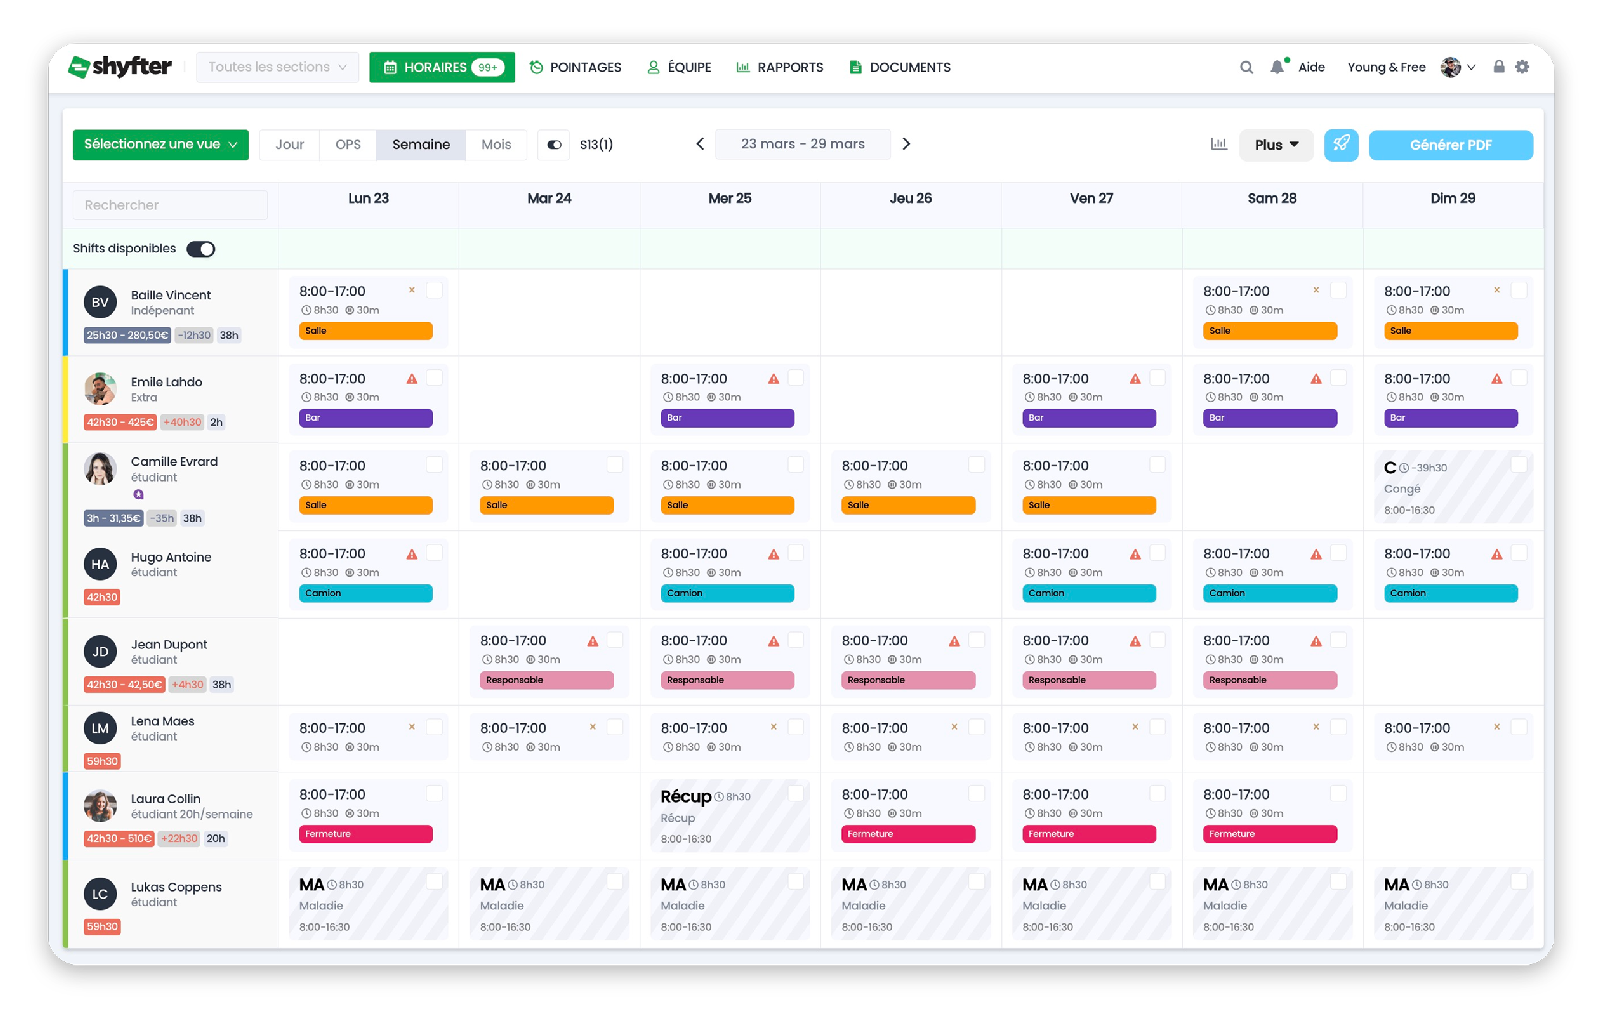Open the search magnifier in the top bar
1600x1011 pixels.
pyautogui.click(x=1246, y=67)
